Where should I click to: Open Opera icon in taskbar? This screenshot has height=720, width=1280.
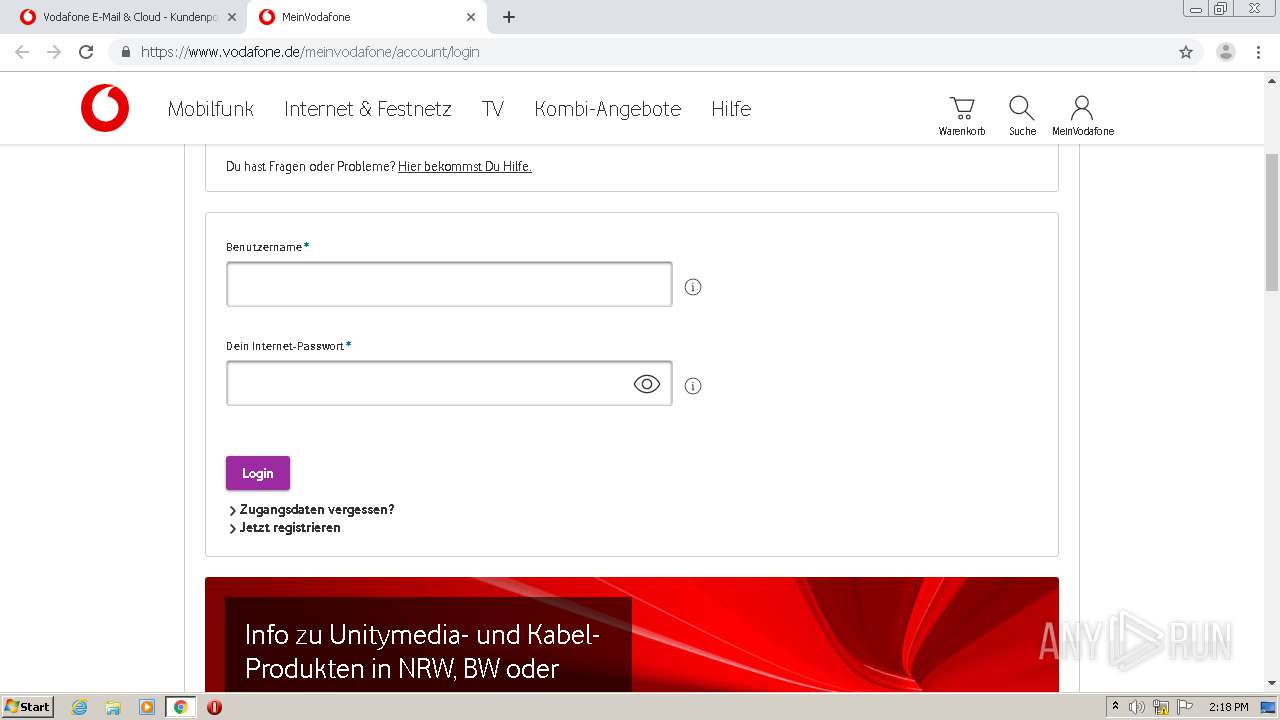214,707
